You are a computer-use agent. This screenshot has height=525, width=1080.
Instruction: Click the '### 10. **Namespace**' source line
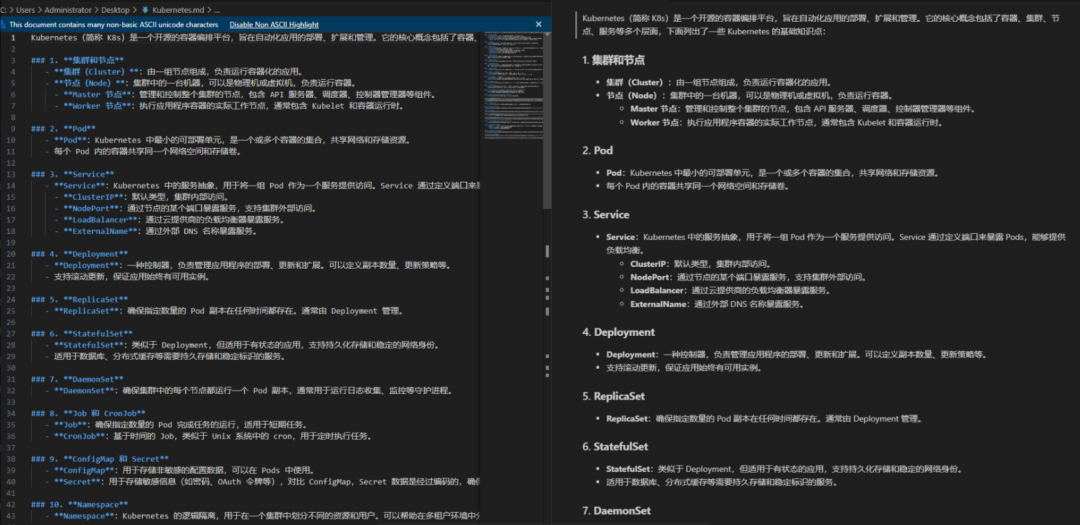[x=79, y=504]
